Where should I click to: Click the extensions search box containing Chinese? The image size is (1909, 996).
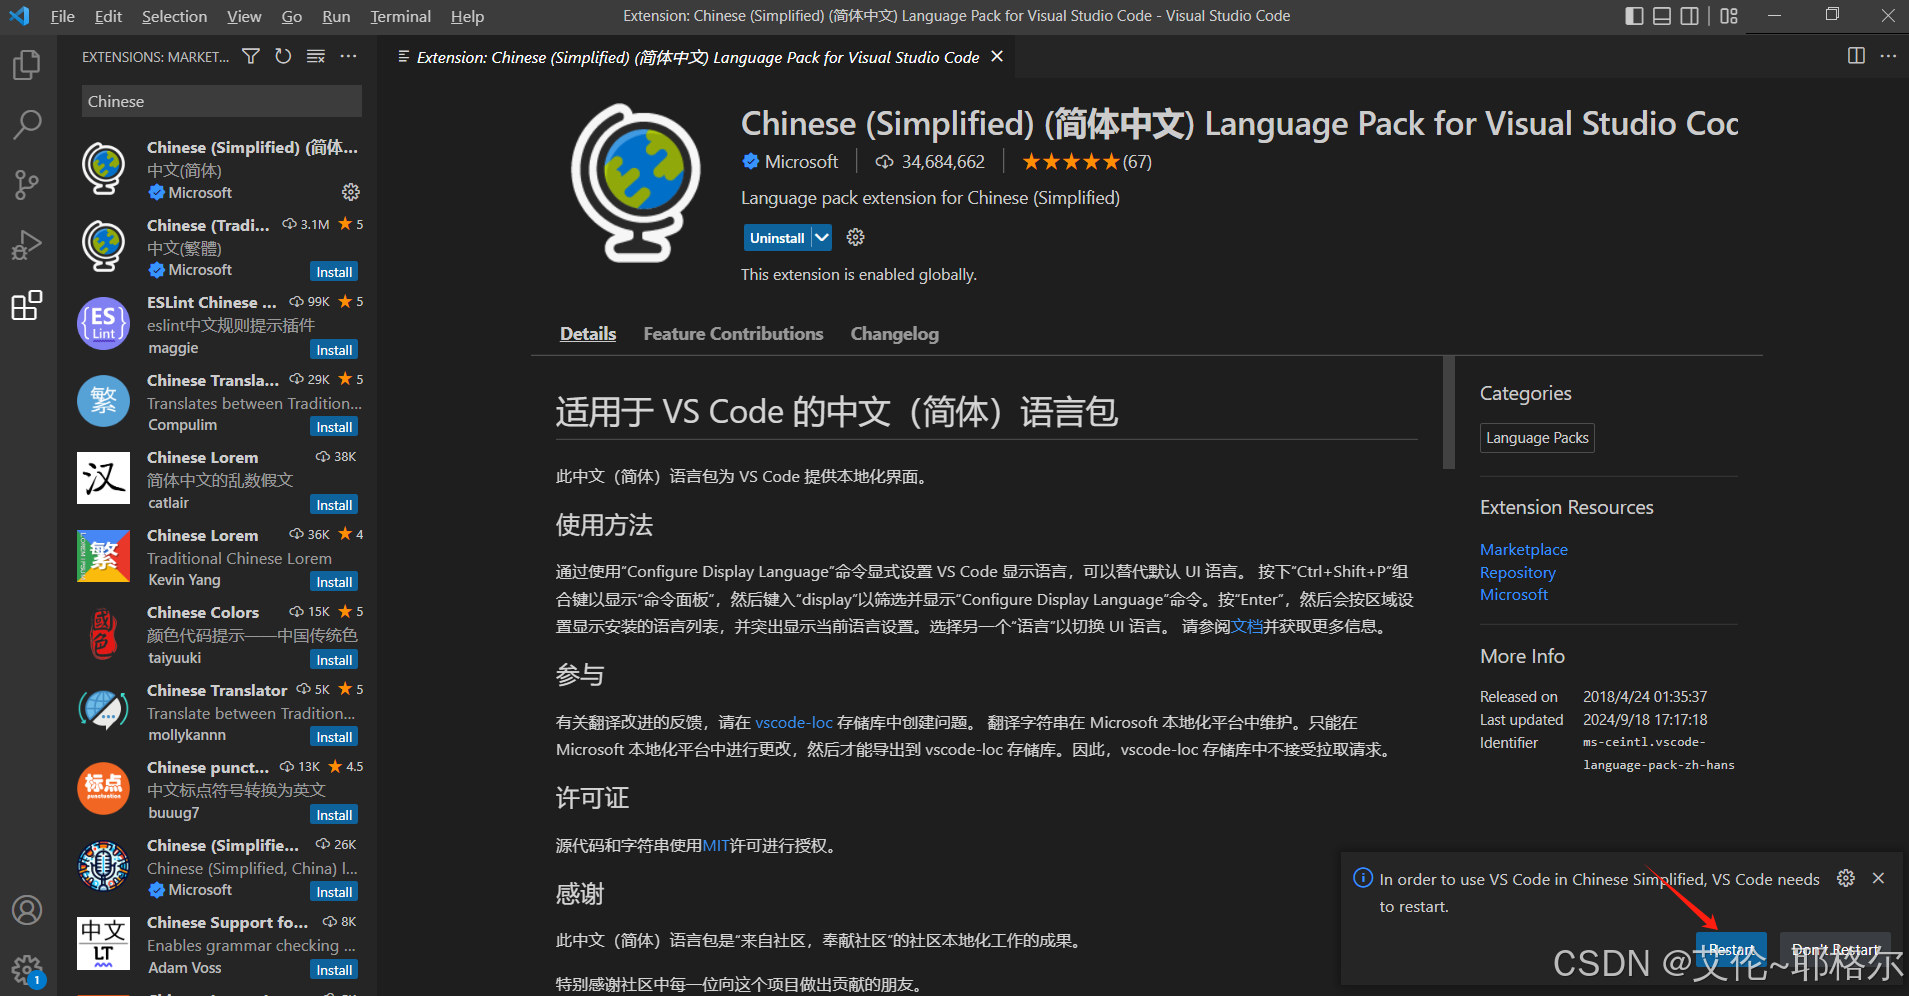coord(221,101)
